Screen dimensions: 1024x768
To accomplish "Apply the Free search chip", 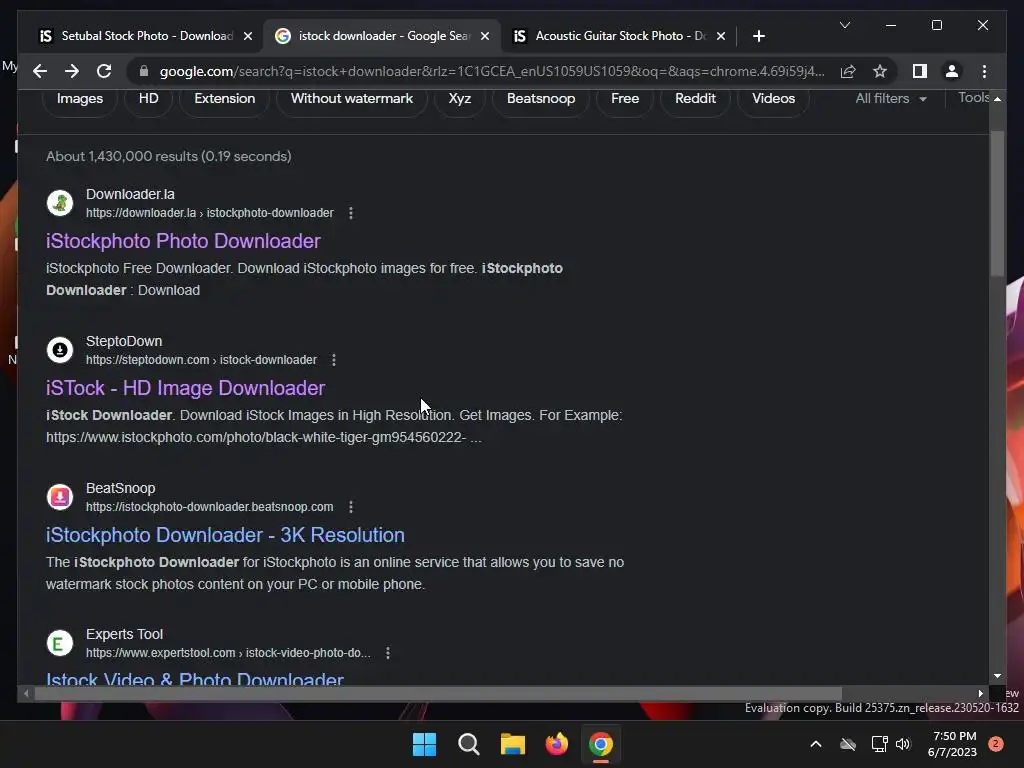I will 624,99.
